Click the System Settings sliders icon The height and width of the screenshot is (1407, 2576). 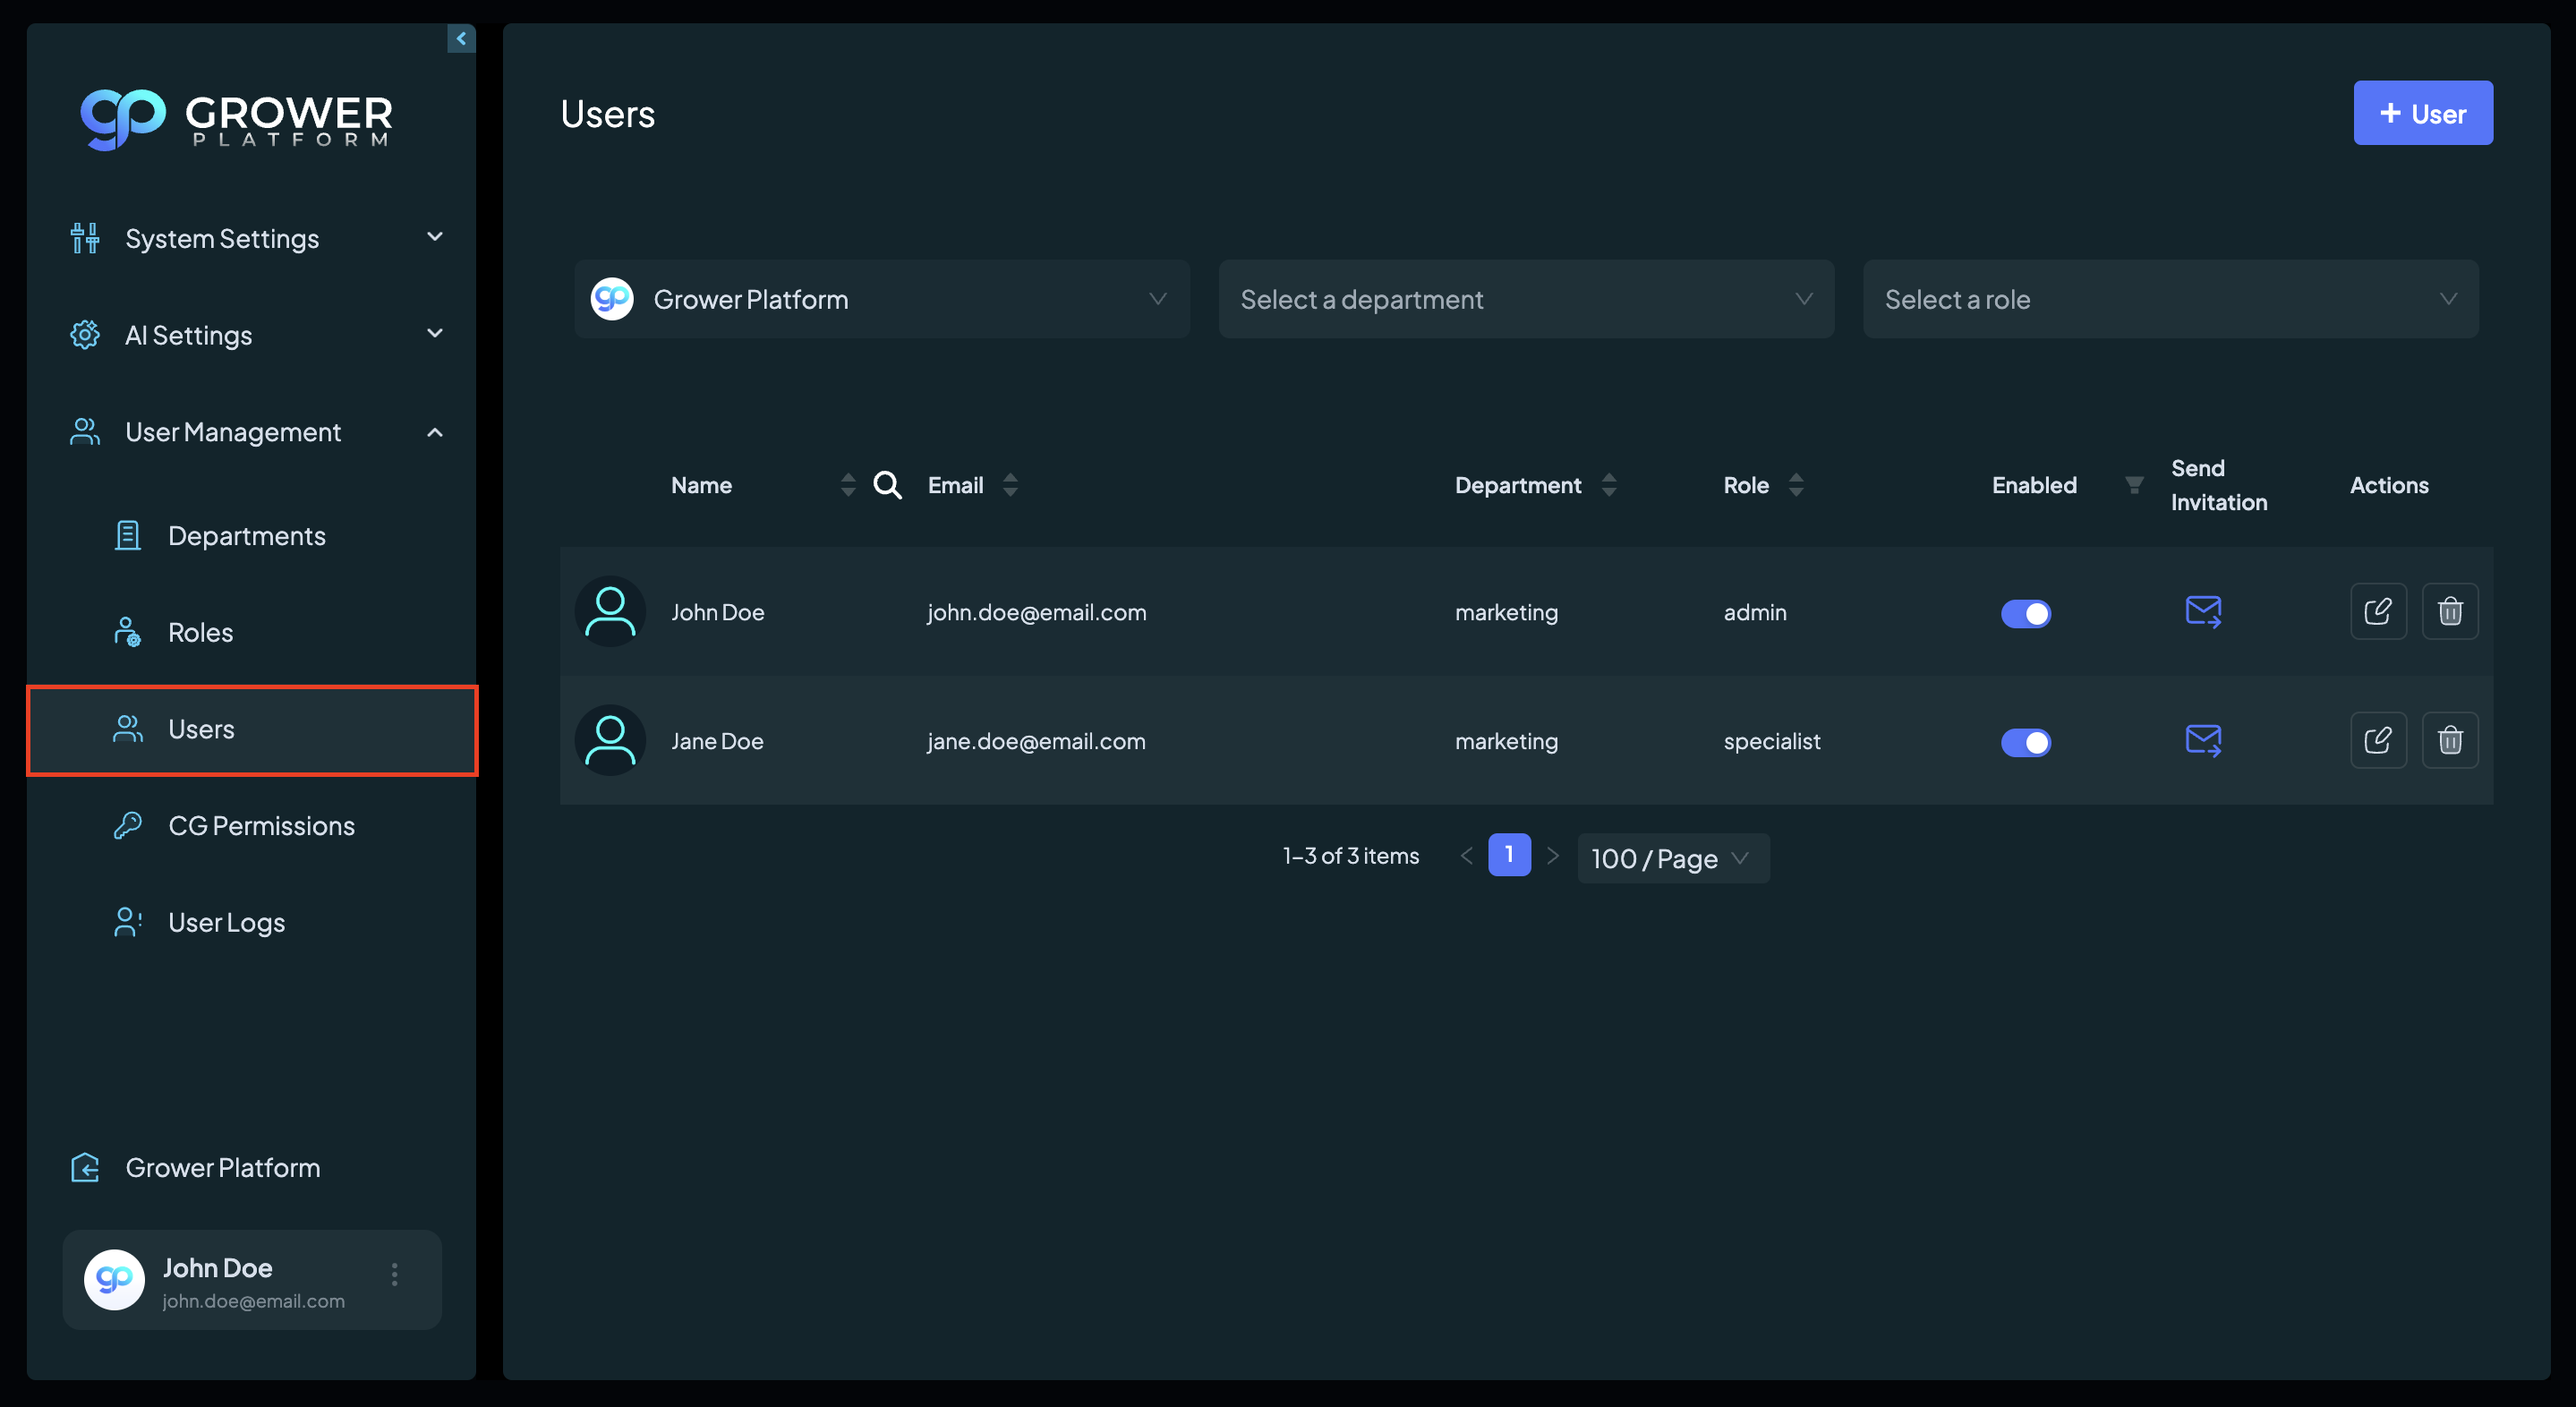pos(85,238)
